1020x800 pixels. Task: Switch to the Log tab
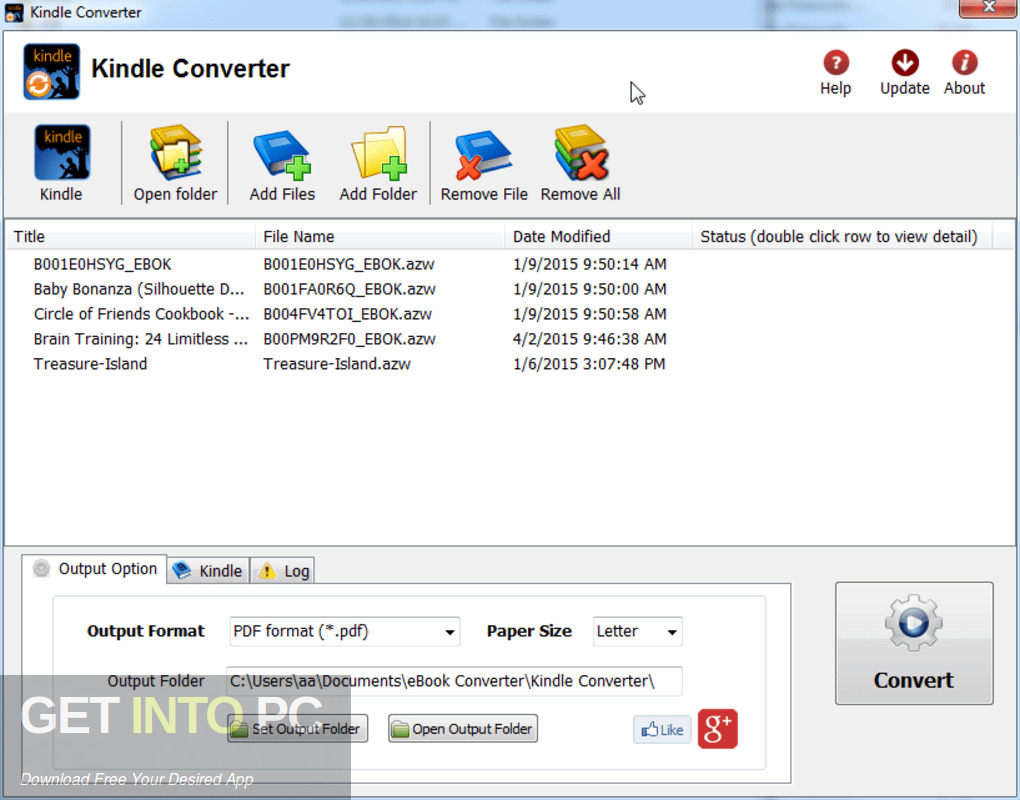tap(283, 570)
